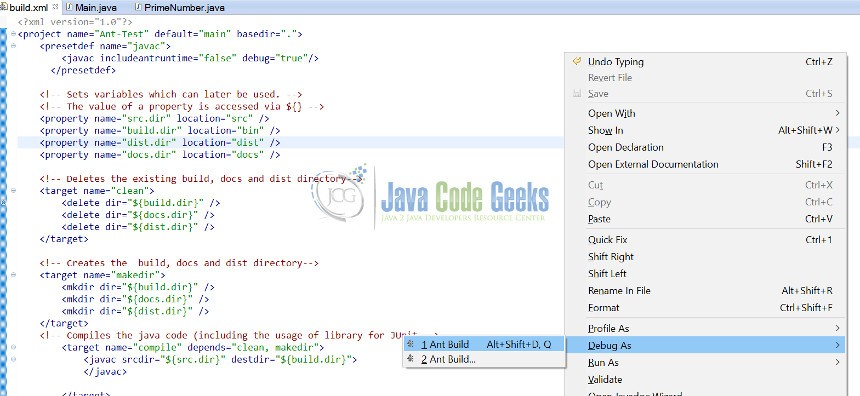Image resolution: width=860 pixels, height=396 pixels.
Task: Click the target name="makedir" line
Action: coord(103,275)
